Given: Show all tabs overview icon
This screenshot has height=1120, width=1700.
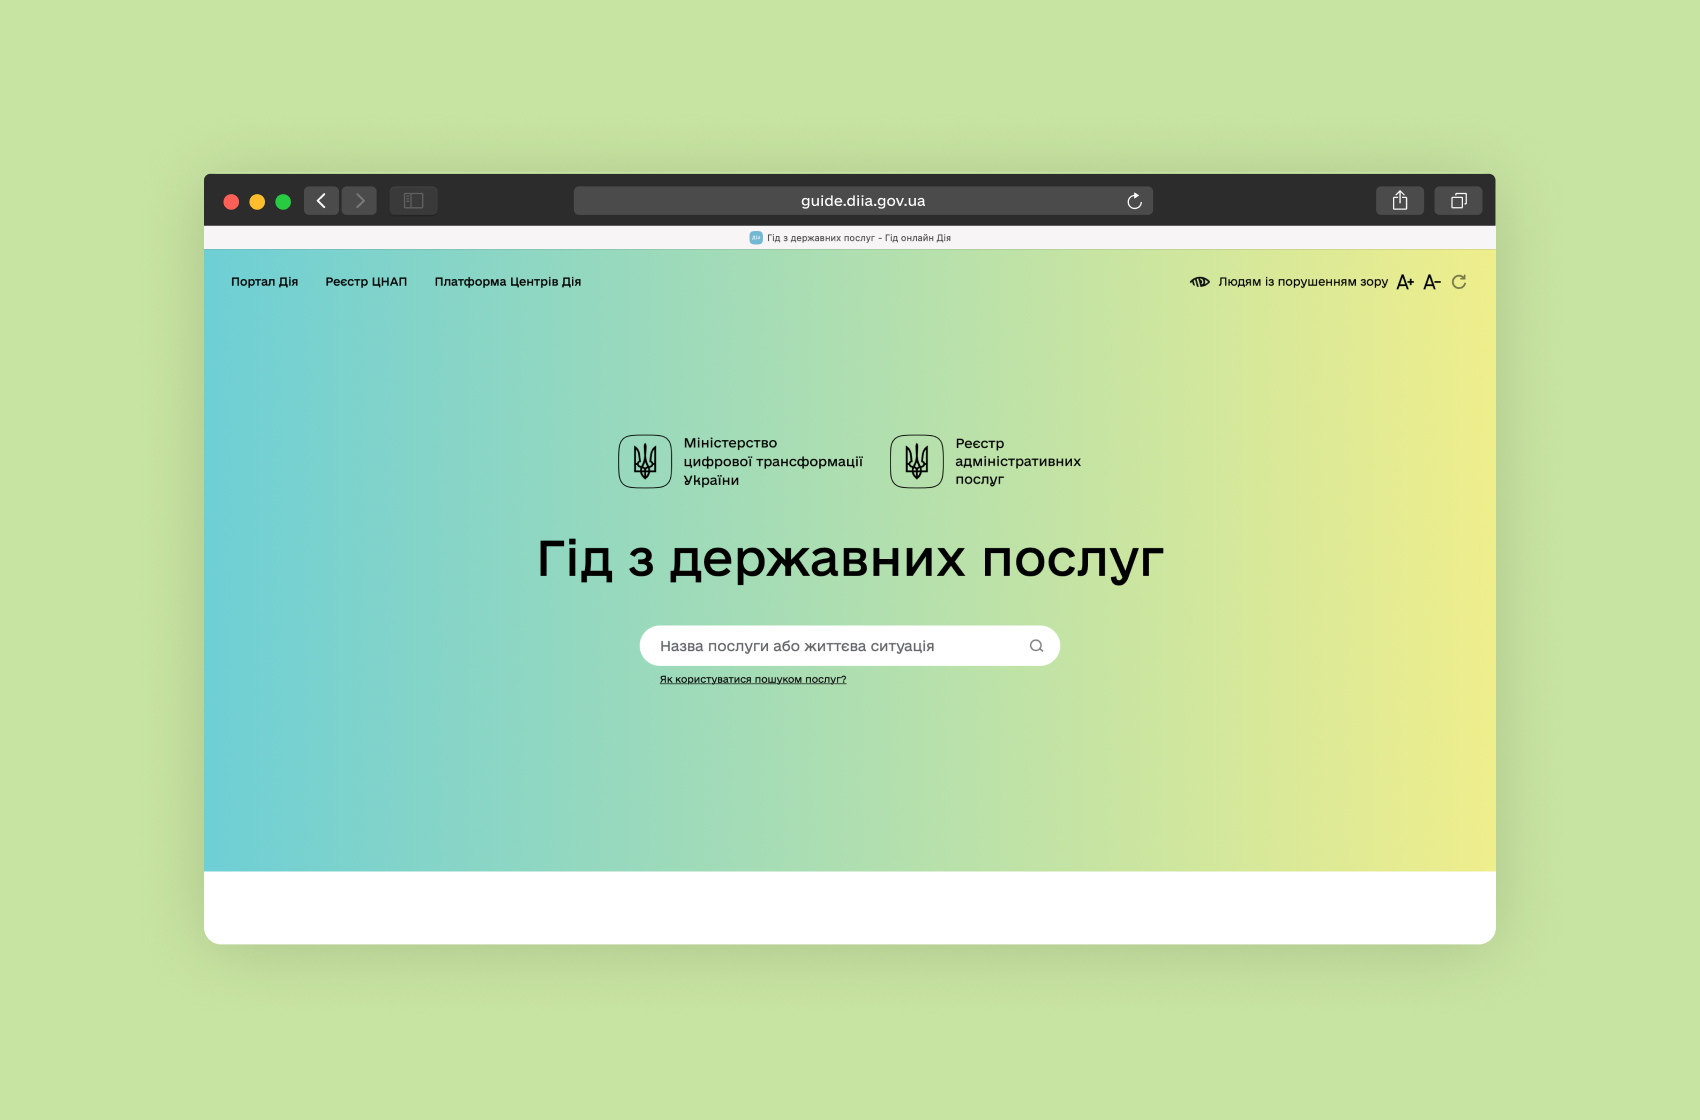Looking at the screenshot, I should pyautogui.click(x=1459, y=201).
